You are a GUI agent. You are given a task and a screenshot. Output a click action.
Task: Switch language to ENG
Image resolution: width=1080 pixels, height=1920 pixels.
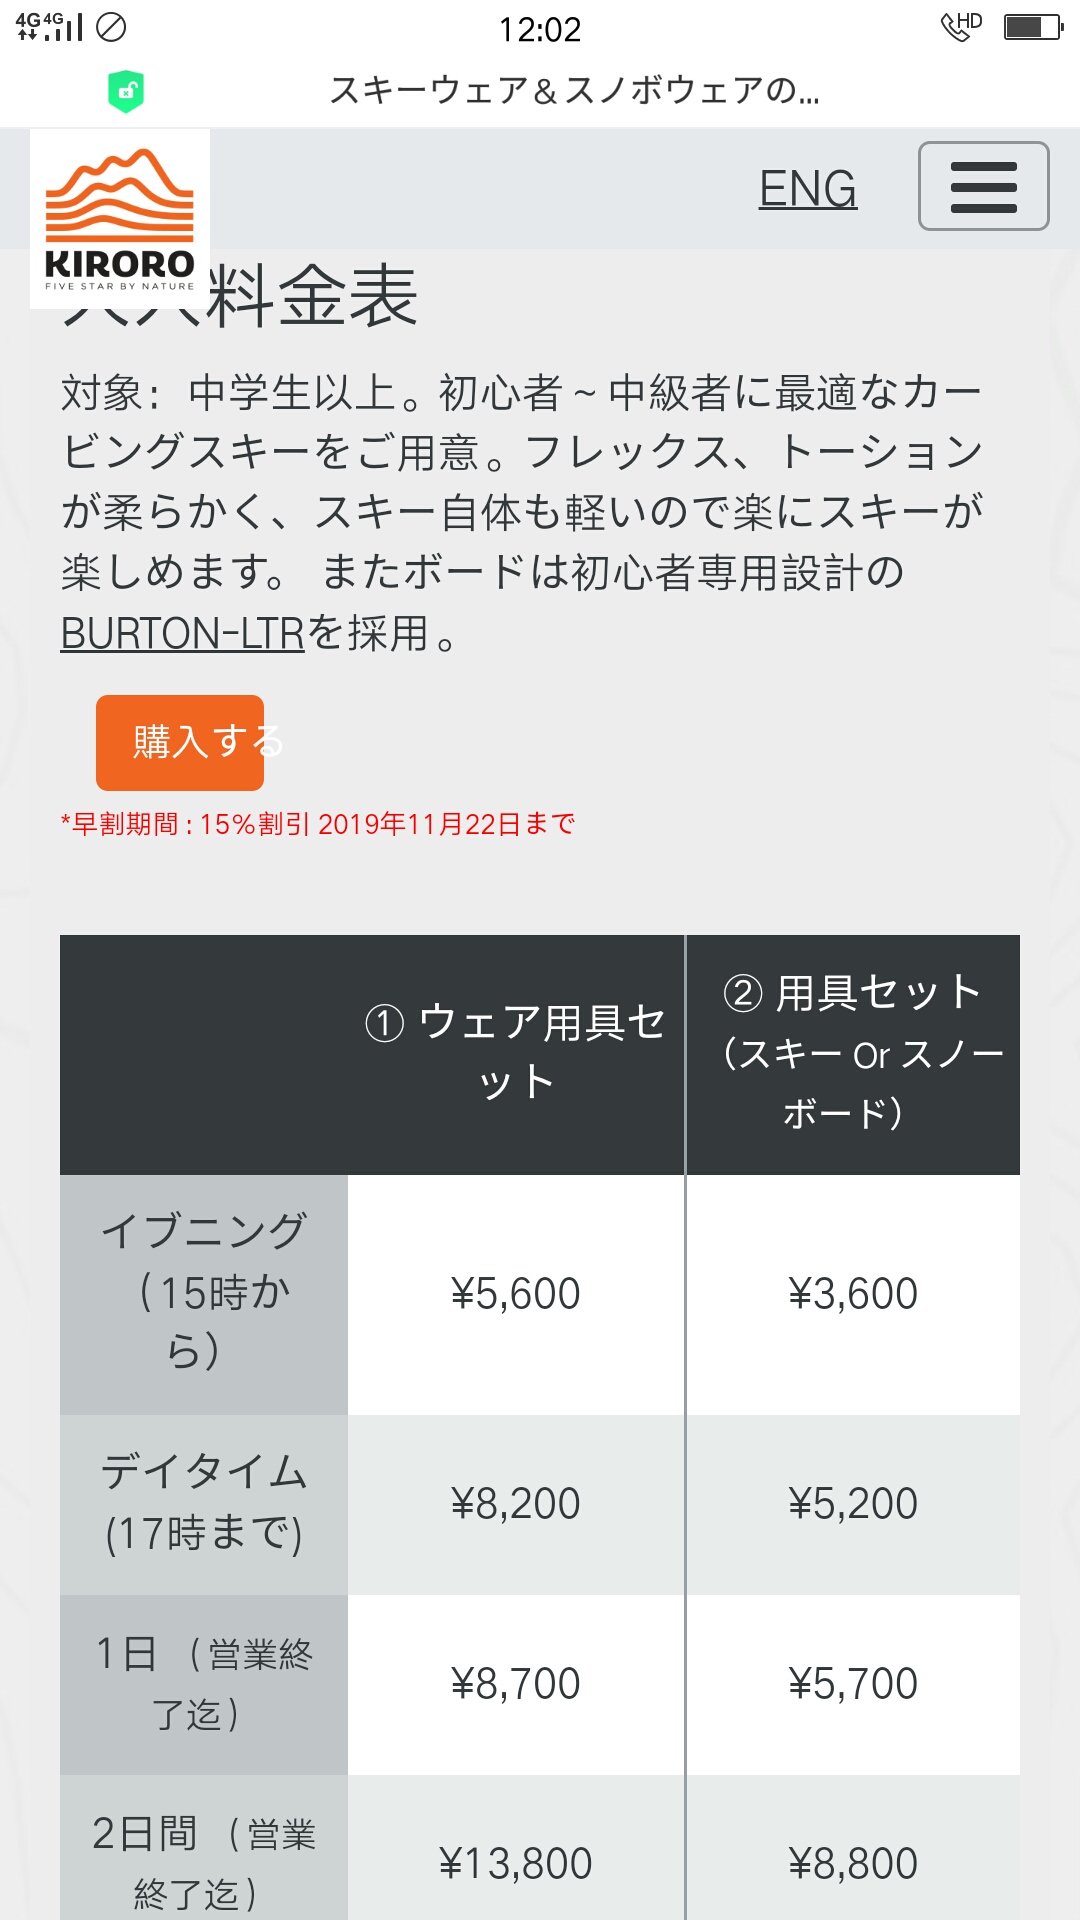click(807, 189)
